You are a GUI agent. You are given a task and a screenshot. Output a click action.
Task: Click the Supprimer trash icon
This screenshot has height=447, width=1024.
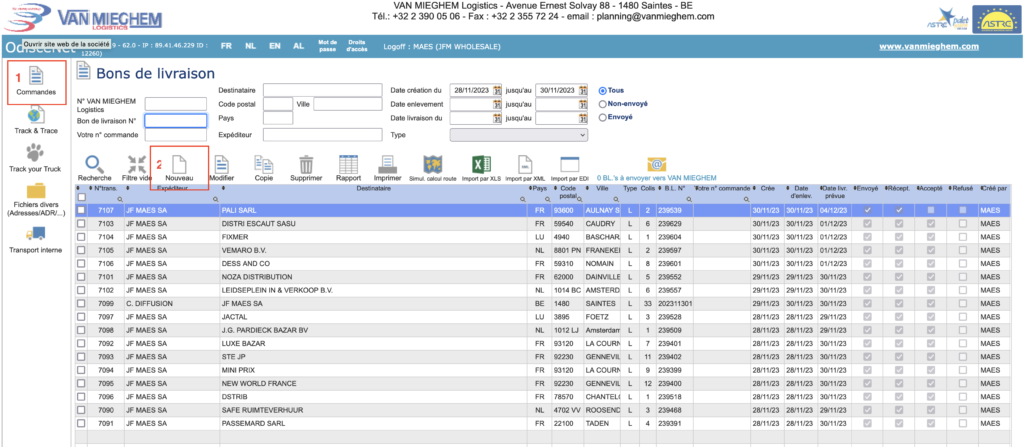pos(307,165)
